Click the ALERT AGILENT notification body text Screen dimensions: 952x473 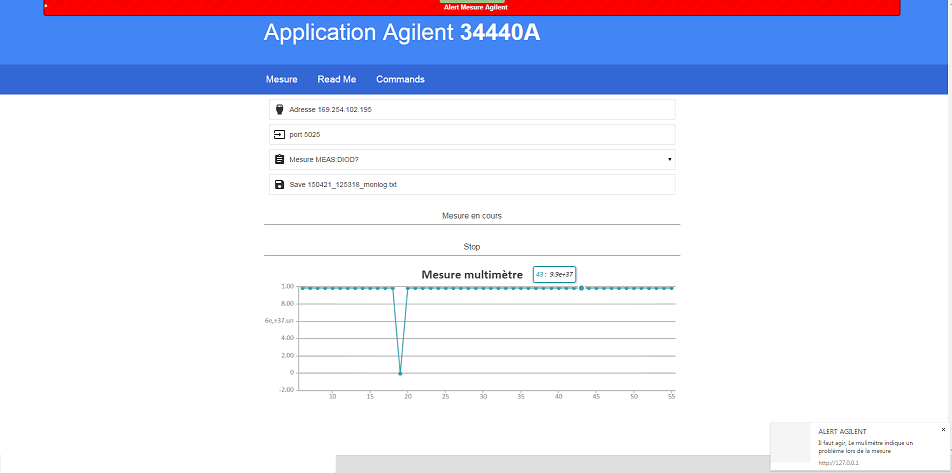coord(865,447)
